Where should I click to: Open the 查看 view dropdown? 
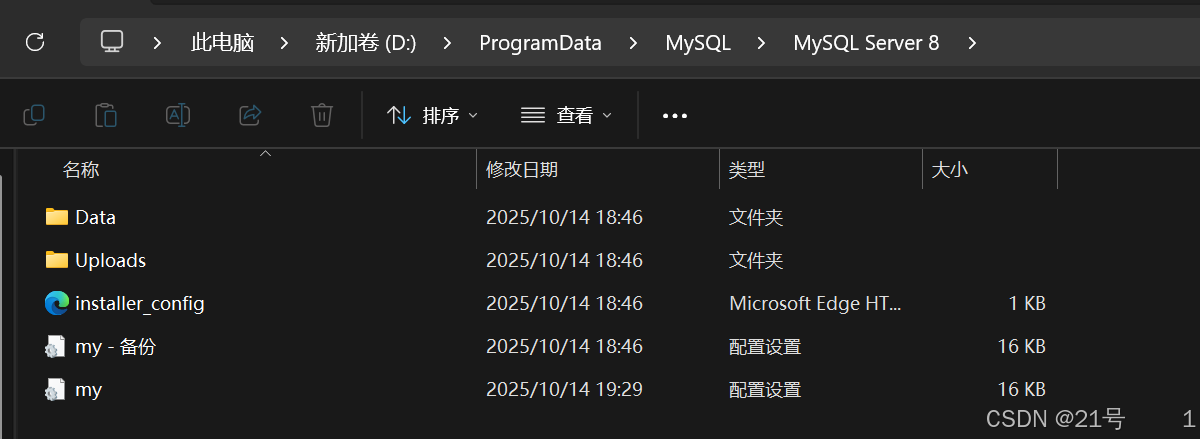[x=566, y=116]
